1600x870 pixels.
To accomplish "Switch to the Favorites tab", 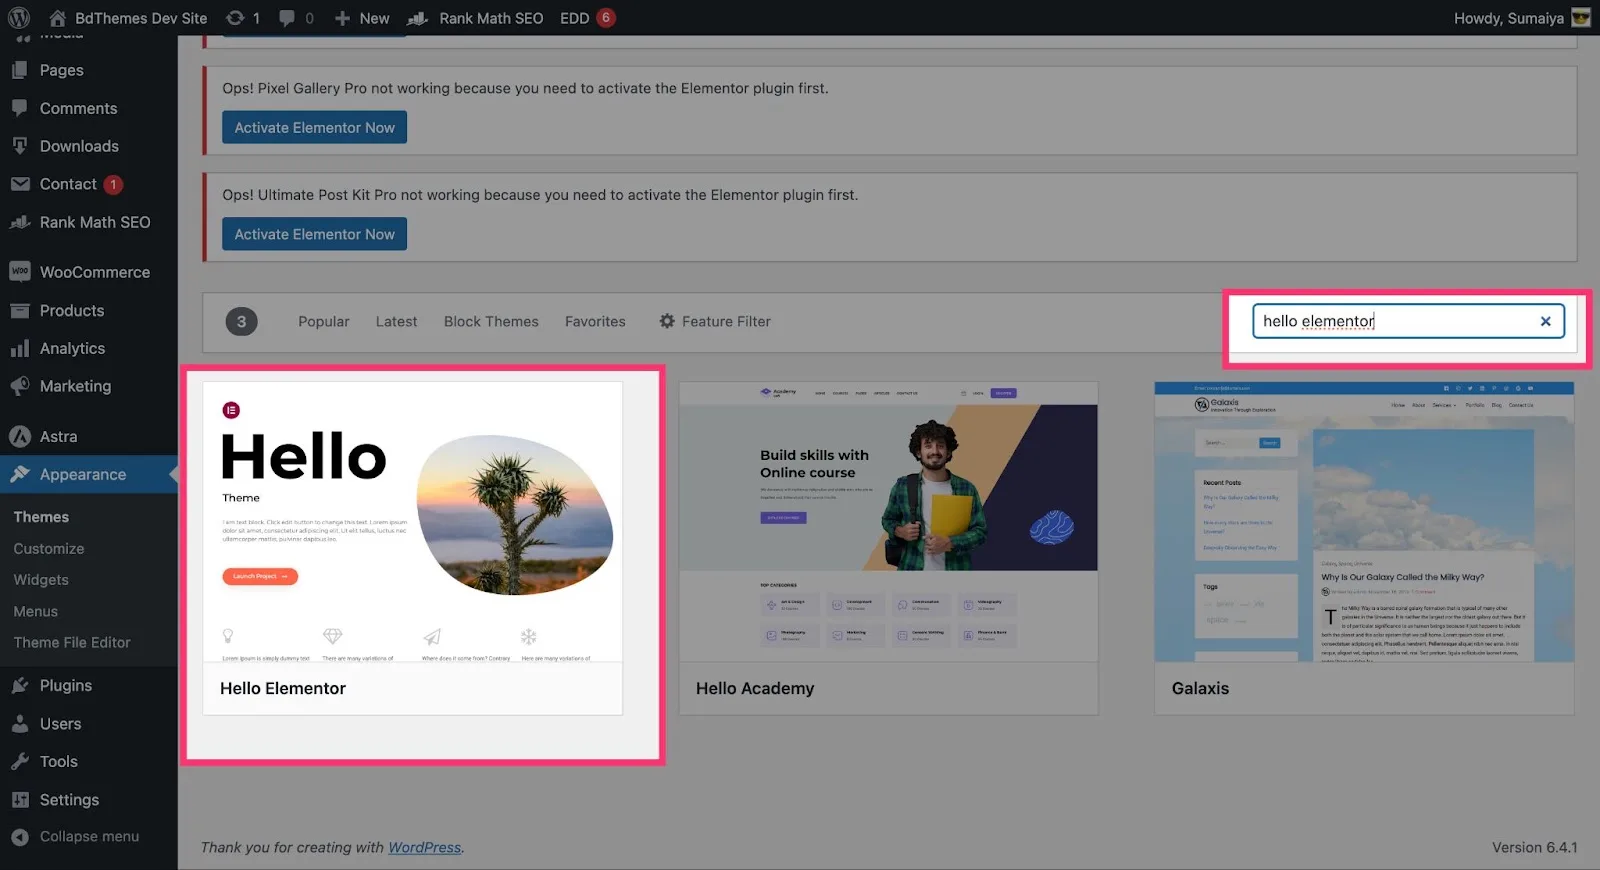I will tap(595, 321).
